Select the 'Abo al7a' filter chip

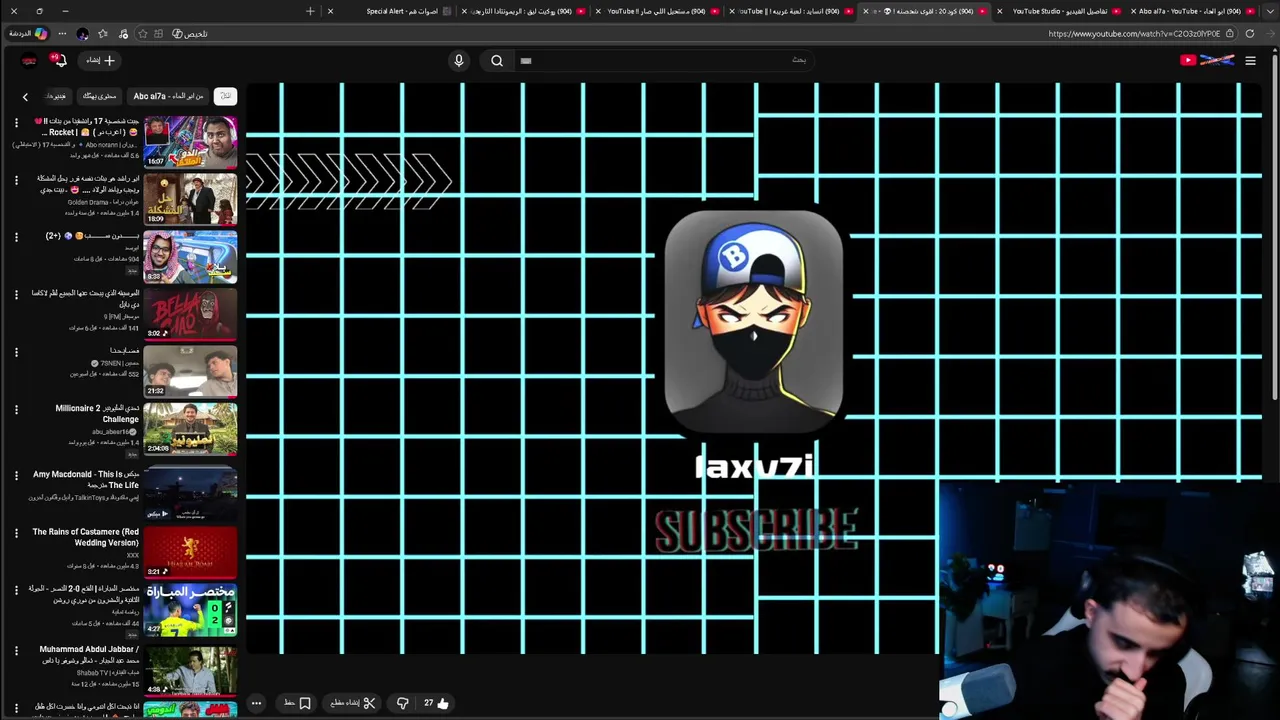click(168, 96)
